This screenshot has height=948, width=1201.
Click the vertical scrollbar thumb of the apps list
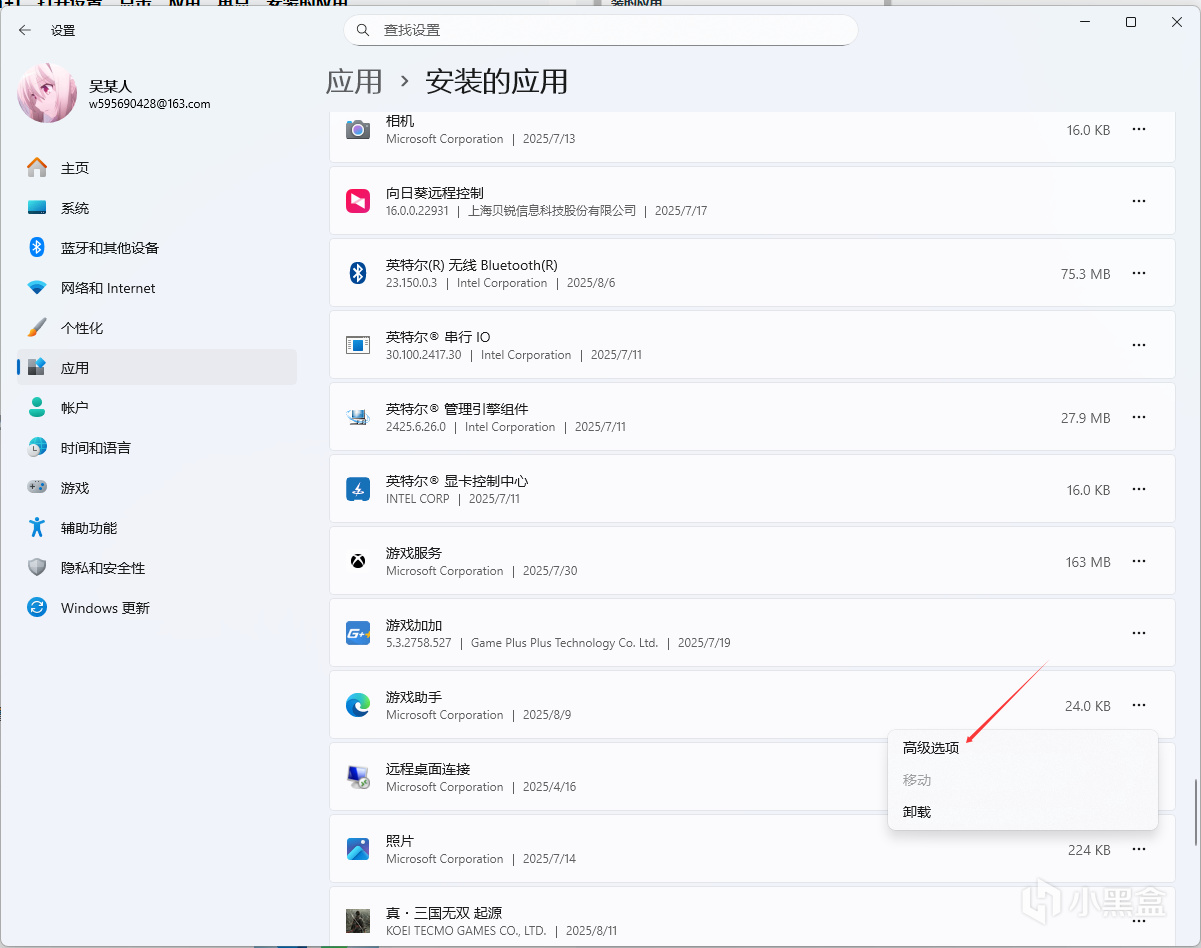1195,812
